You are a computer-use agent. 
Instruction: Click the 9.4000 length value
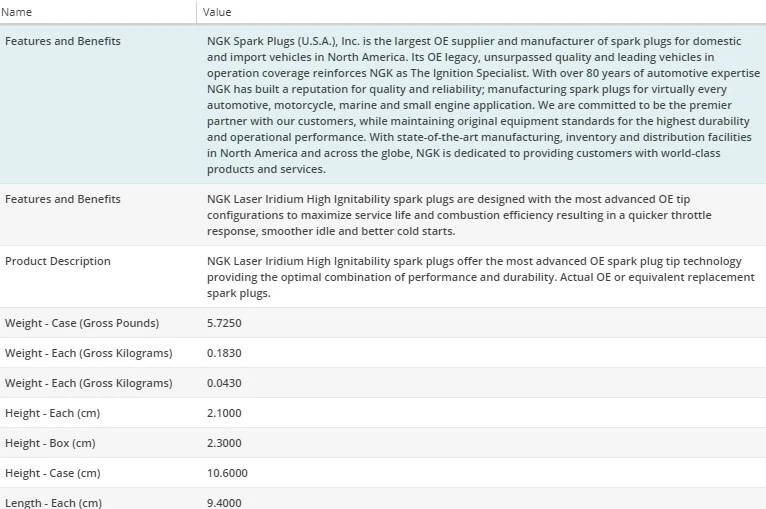[224, 502]
